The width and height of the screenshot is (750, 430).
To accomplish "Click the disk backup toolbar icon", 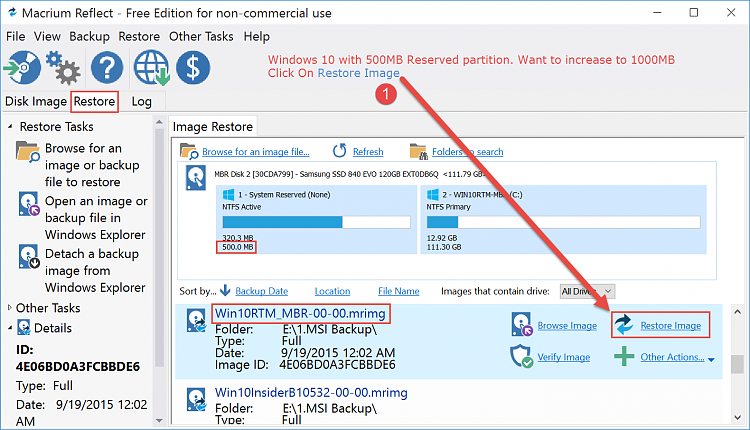I will click(22, 67).
